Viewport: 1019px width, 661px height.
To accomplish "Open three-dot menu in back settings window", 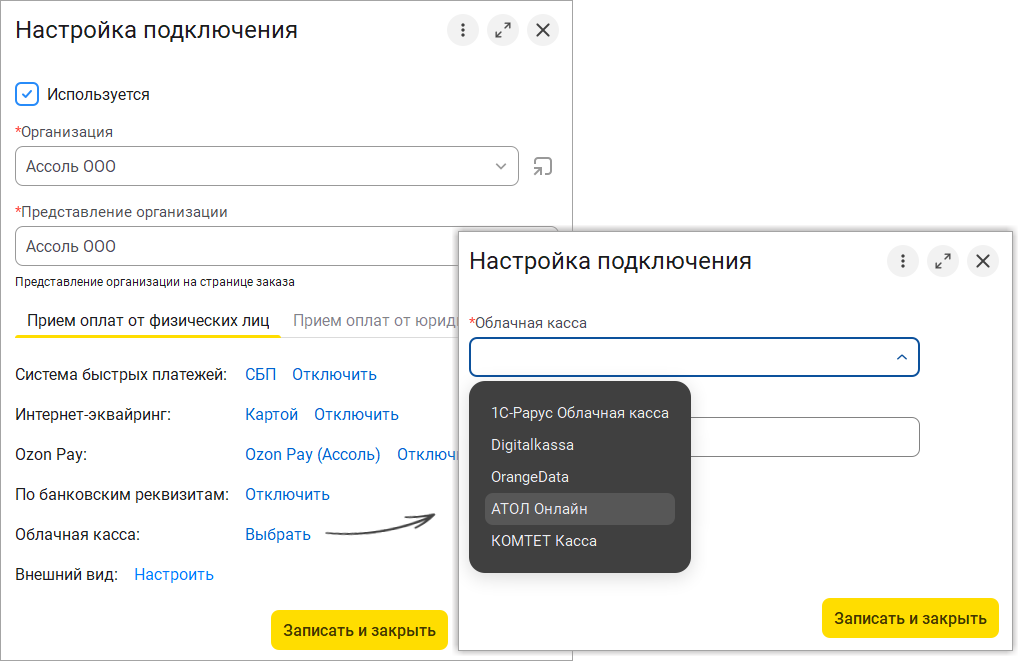I will [463, 30].
